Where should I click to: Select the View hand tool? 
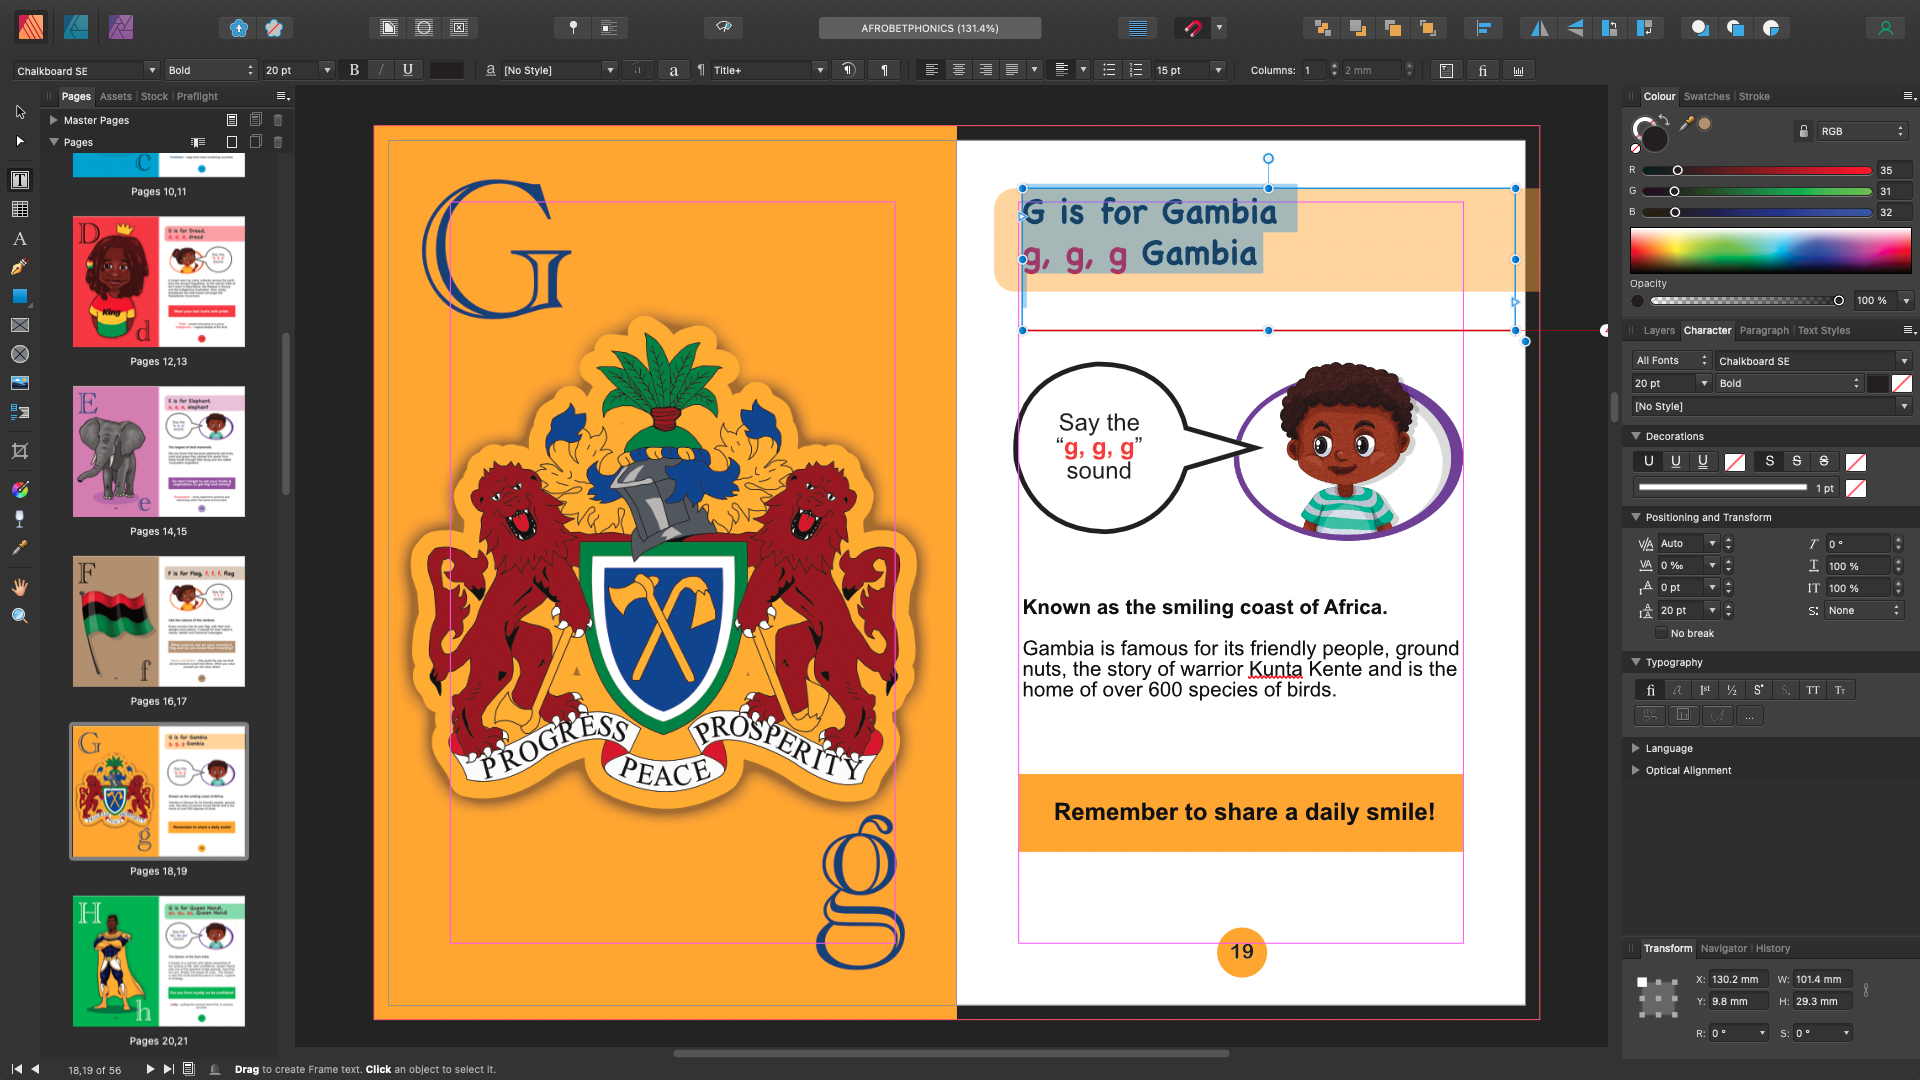point(20,586)
